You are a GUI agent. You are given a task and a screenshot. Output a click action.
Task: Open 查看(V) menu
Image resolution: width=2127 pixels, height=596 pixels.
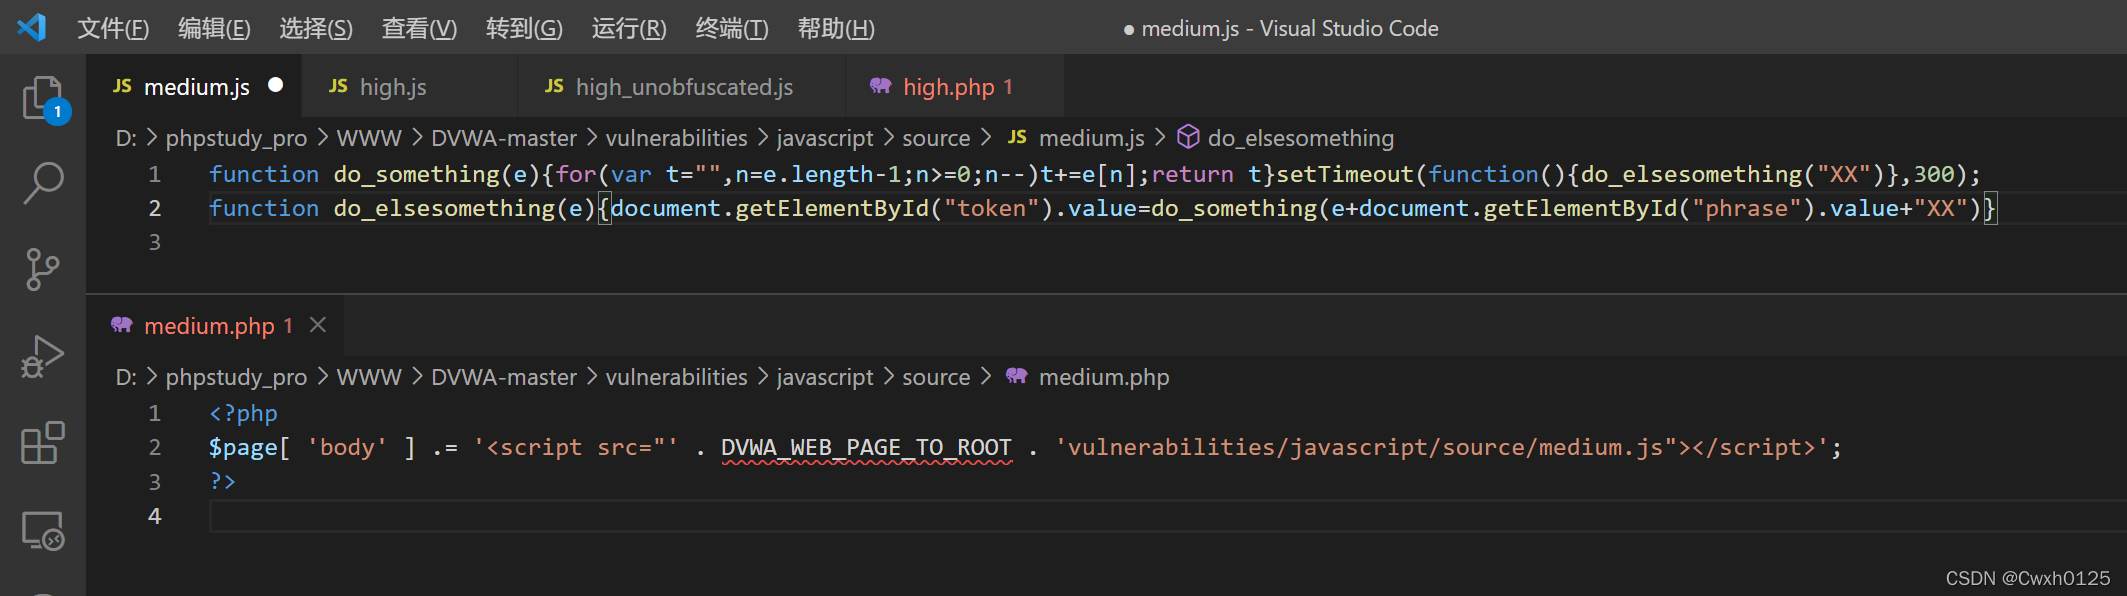(419, 28)
